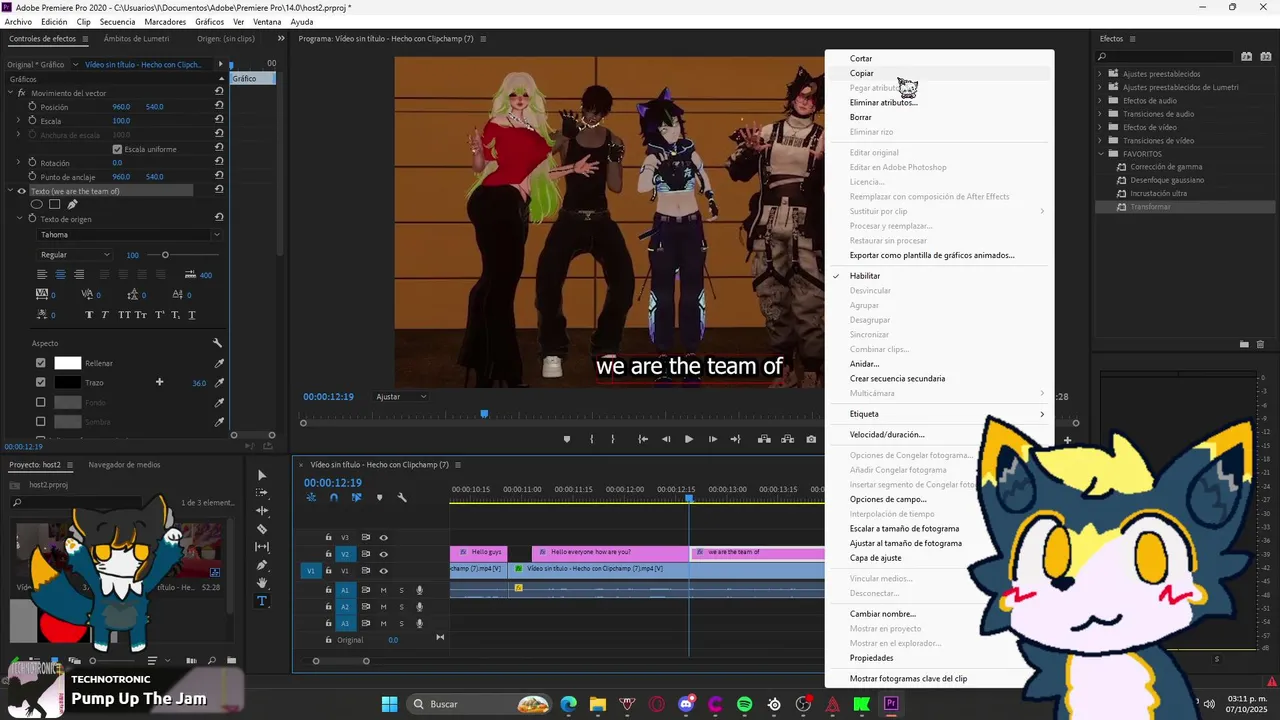Choose Velocidad/duración... in context menu

[x=887, y=435]
